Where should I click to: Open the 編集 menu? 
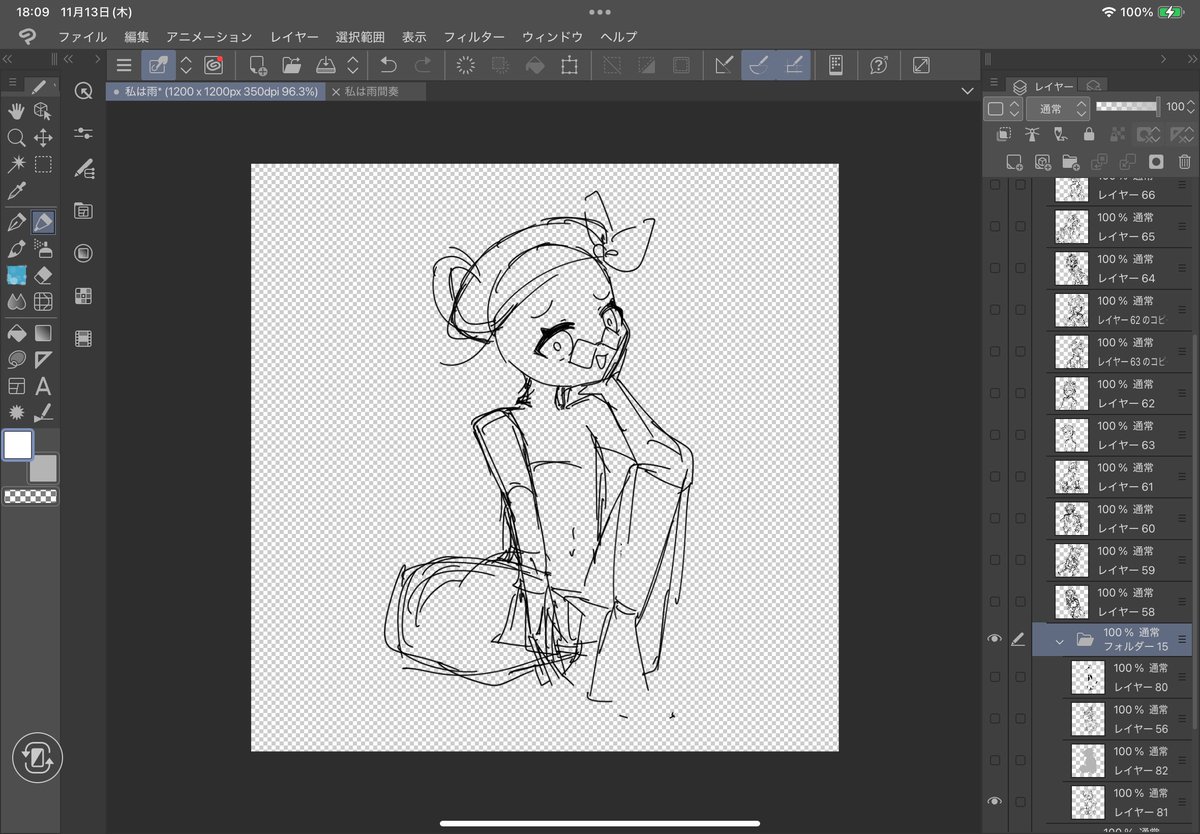pyautogui.click(x=137, y=37)
